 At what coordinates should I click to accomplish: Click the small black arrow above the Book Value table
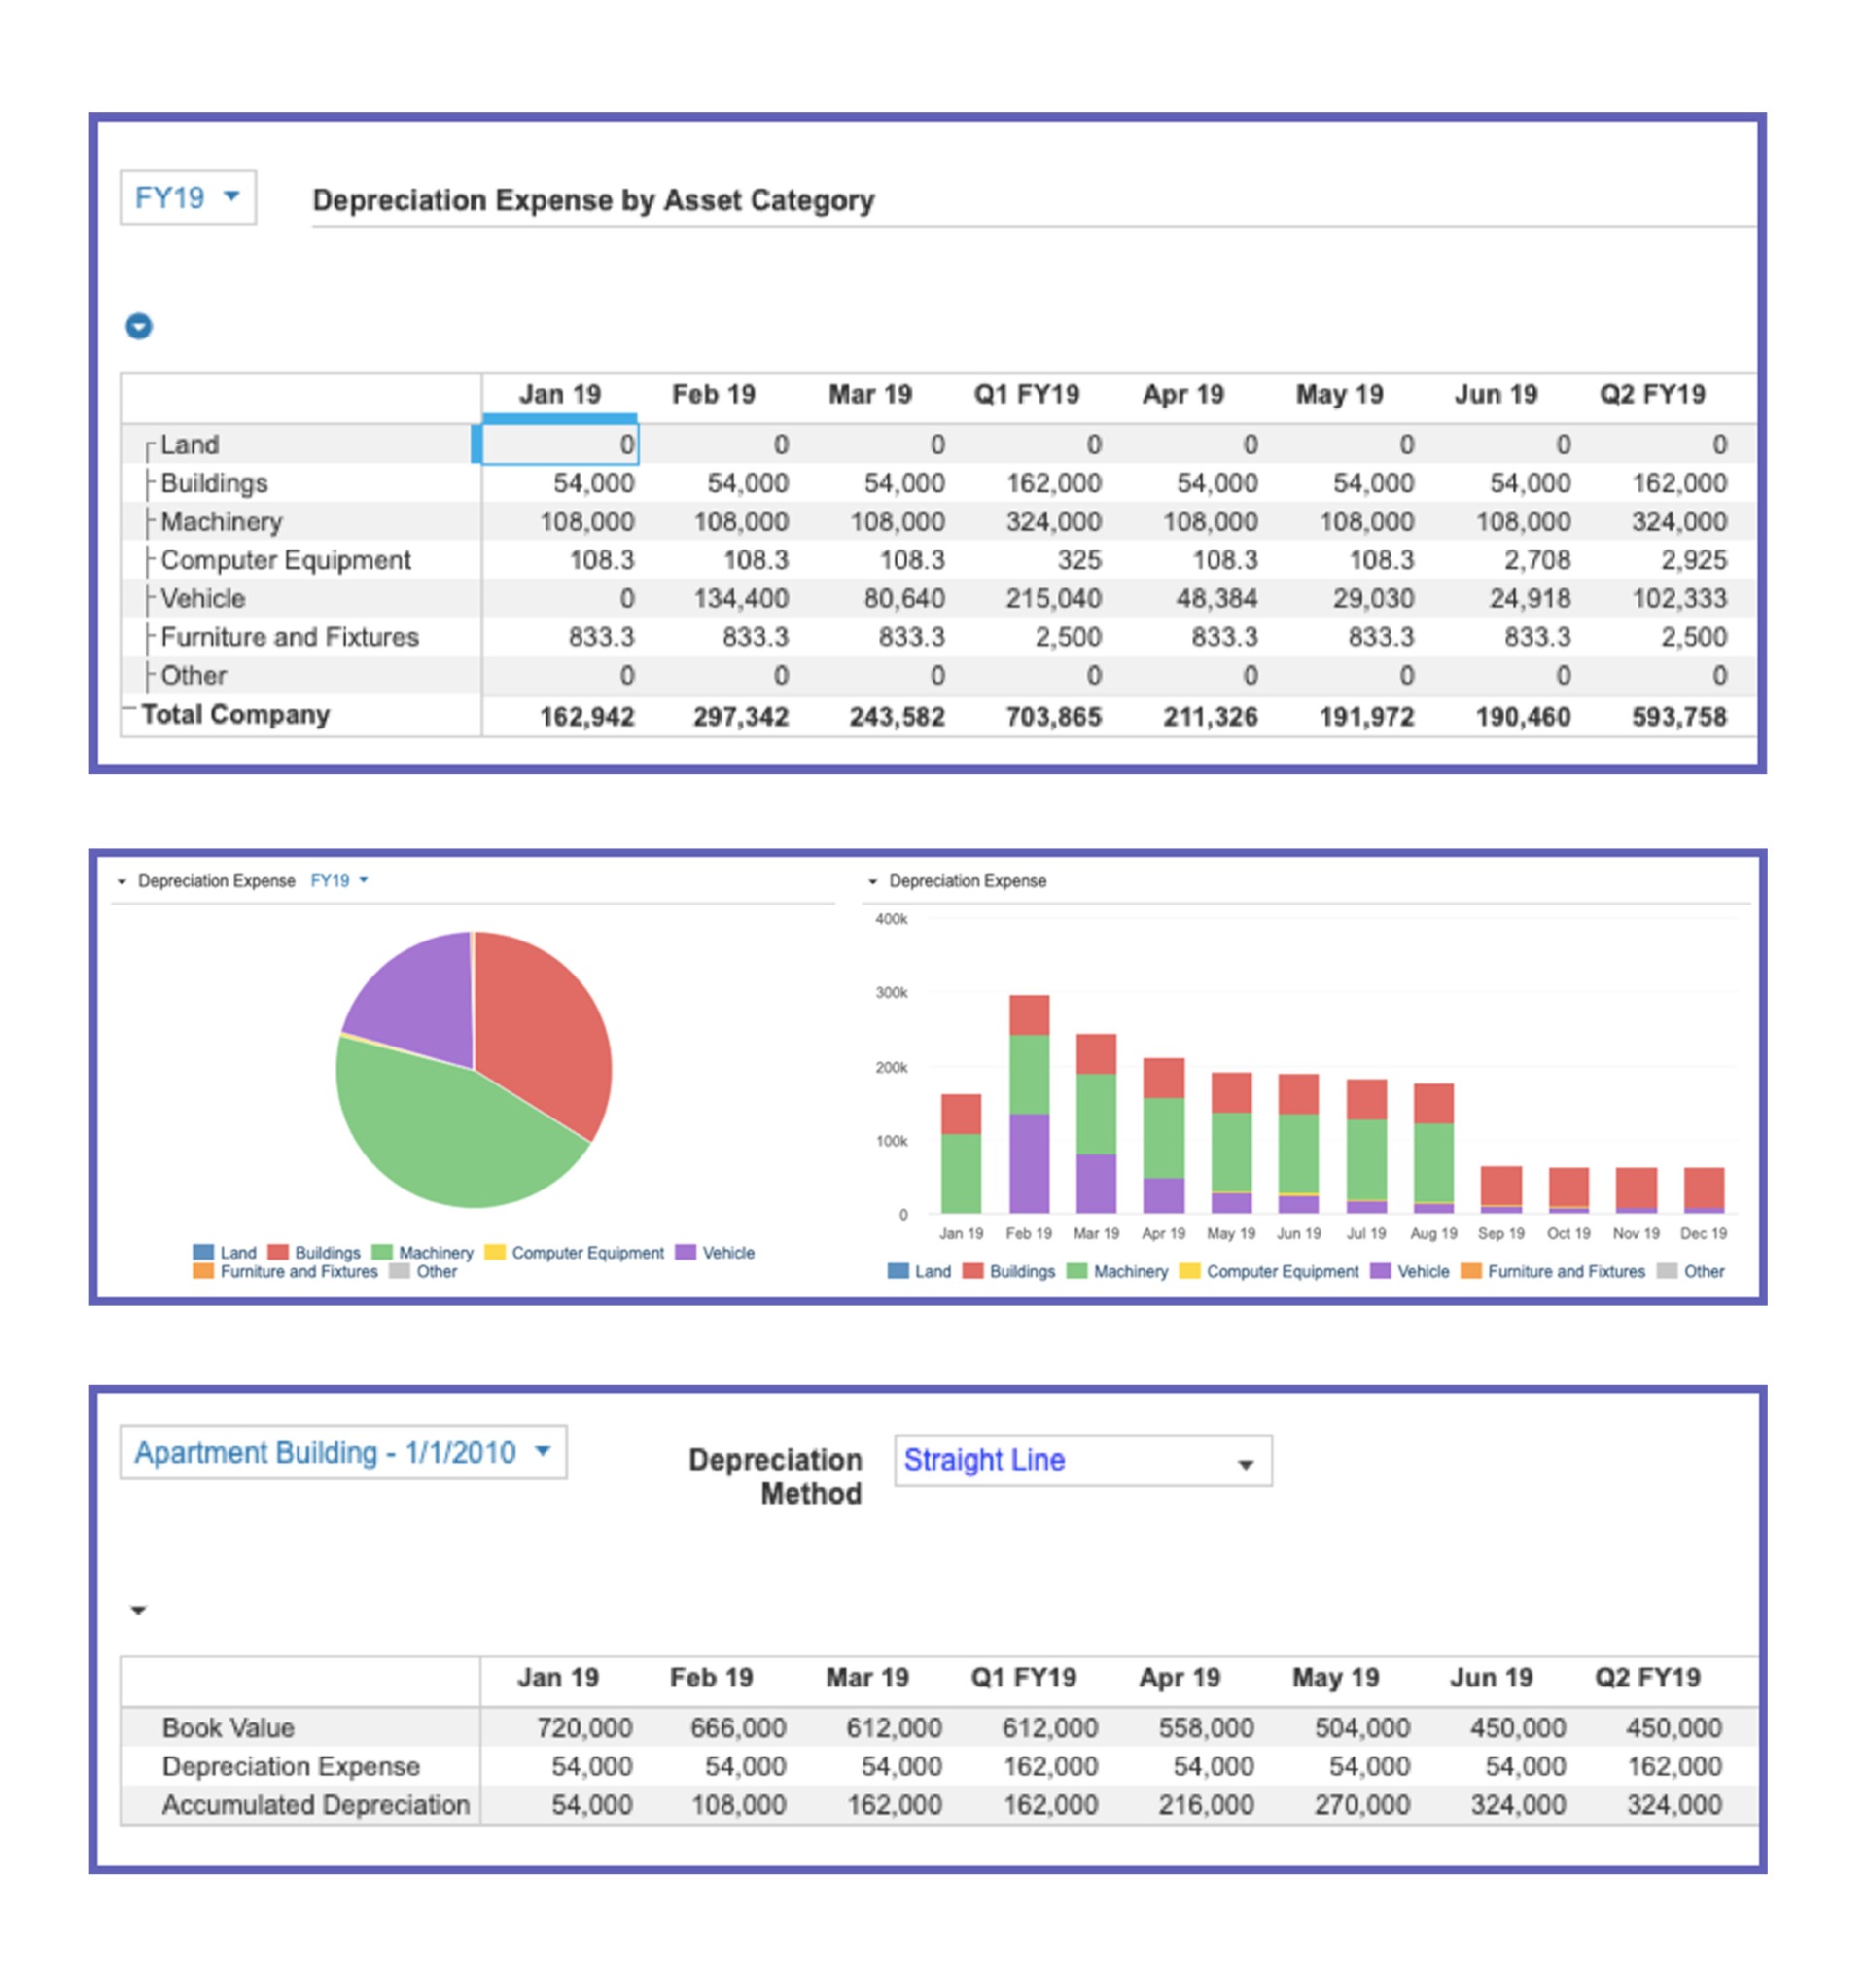(139, 1610)
